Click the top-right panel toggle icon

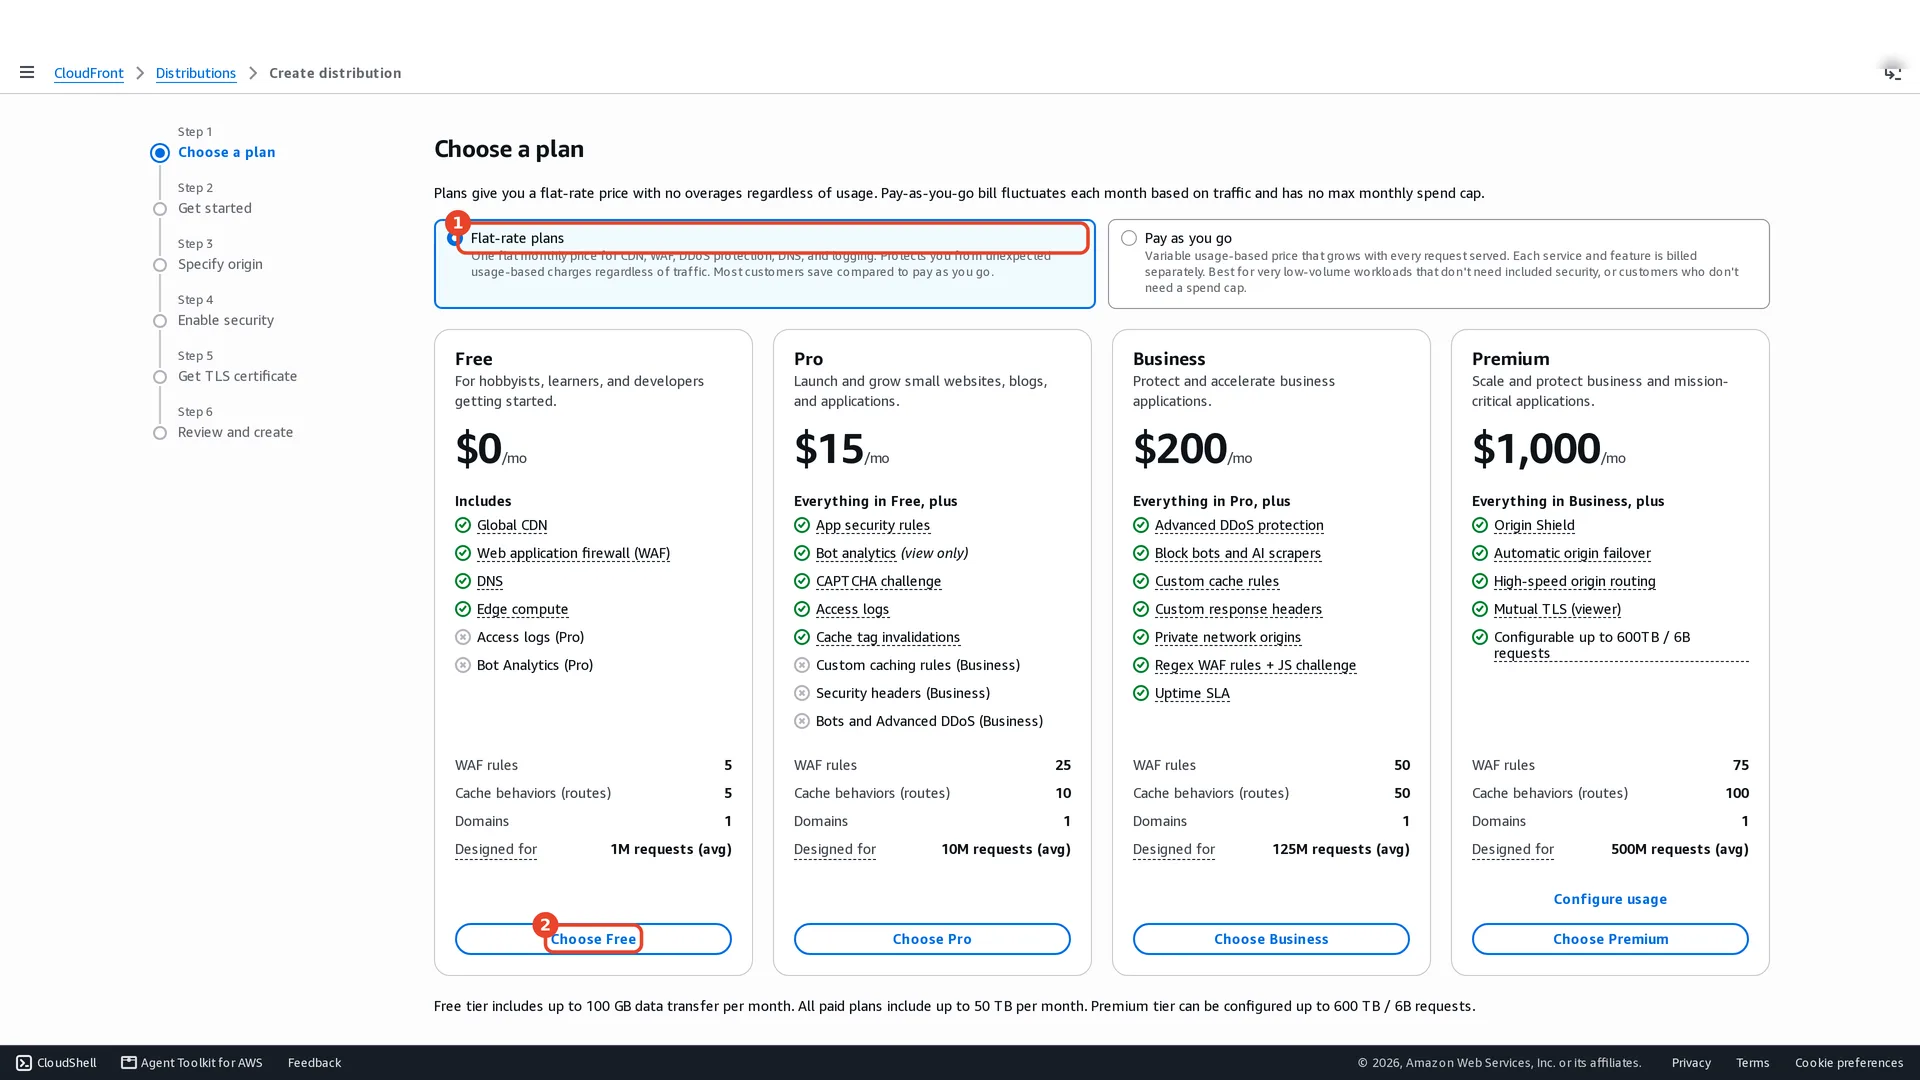tap(1892, 73)
